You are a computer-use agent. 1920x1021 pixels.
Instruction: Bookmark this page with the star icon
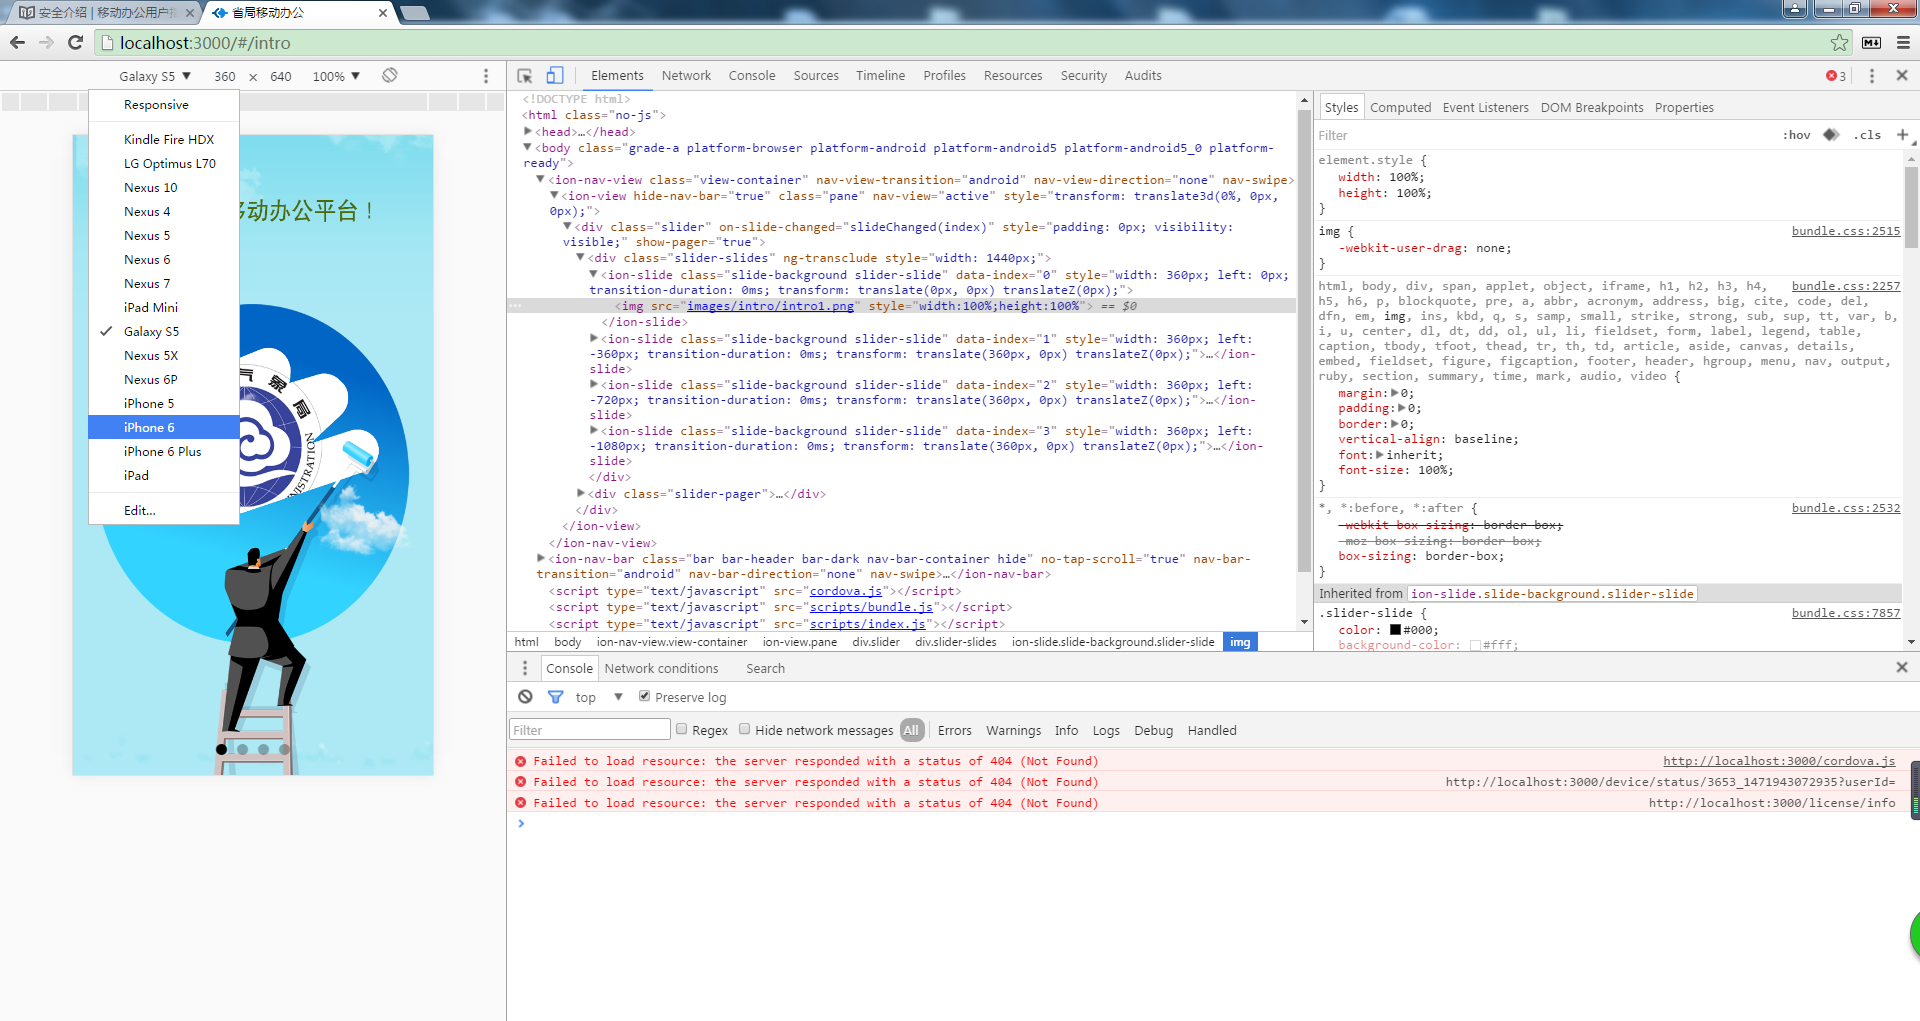[x=1839, y=43]
